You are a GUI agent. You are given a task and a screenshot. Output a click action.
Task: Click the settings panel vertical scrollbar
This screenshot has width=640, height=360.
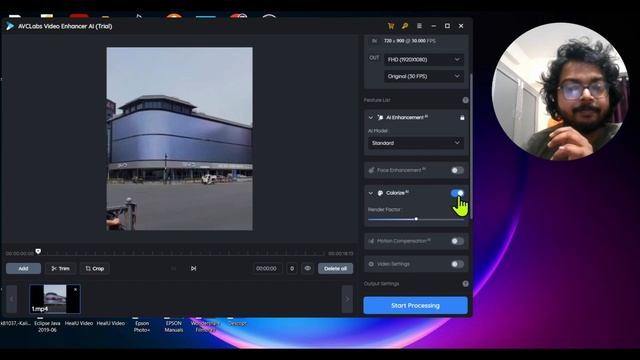[471, 147]
